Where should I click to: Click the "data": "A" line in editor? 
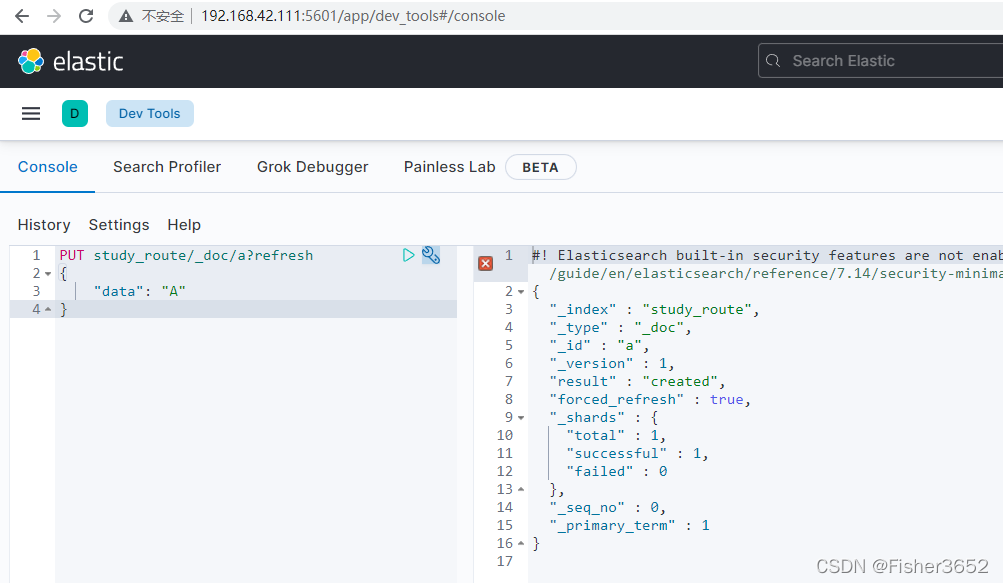click(x=139, y=291)
